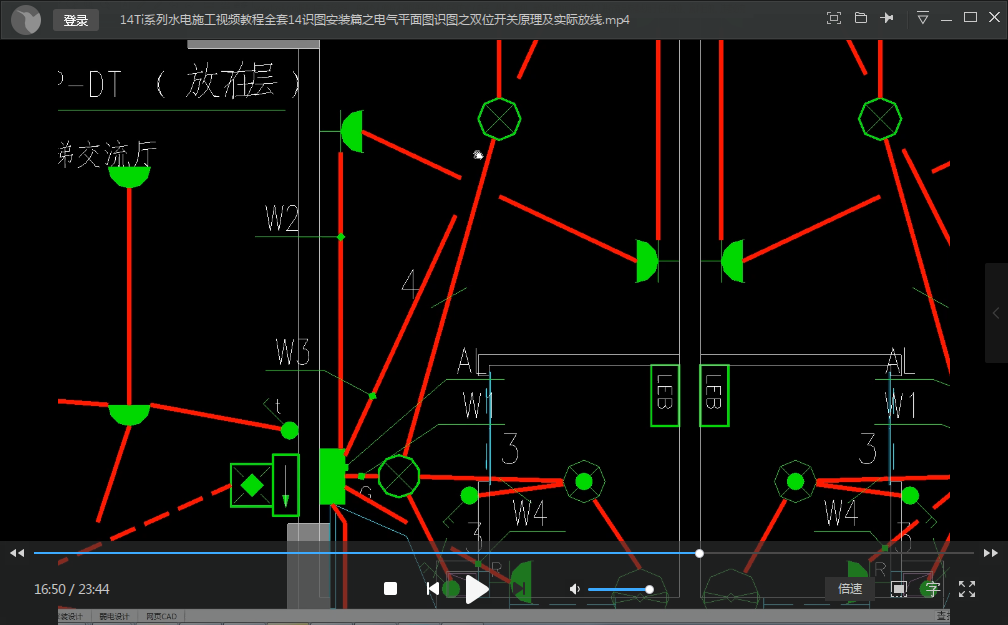Click the video title text in title bar

375,20
